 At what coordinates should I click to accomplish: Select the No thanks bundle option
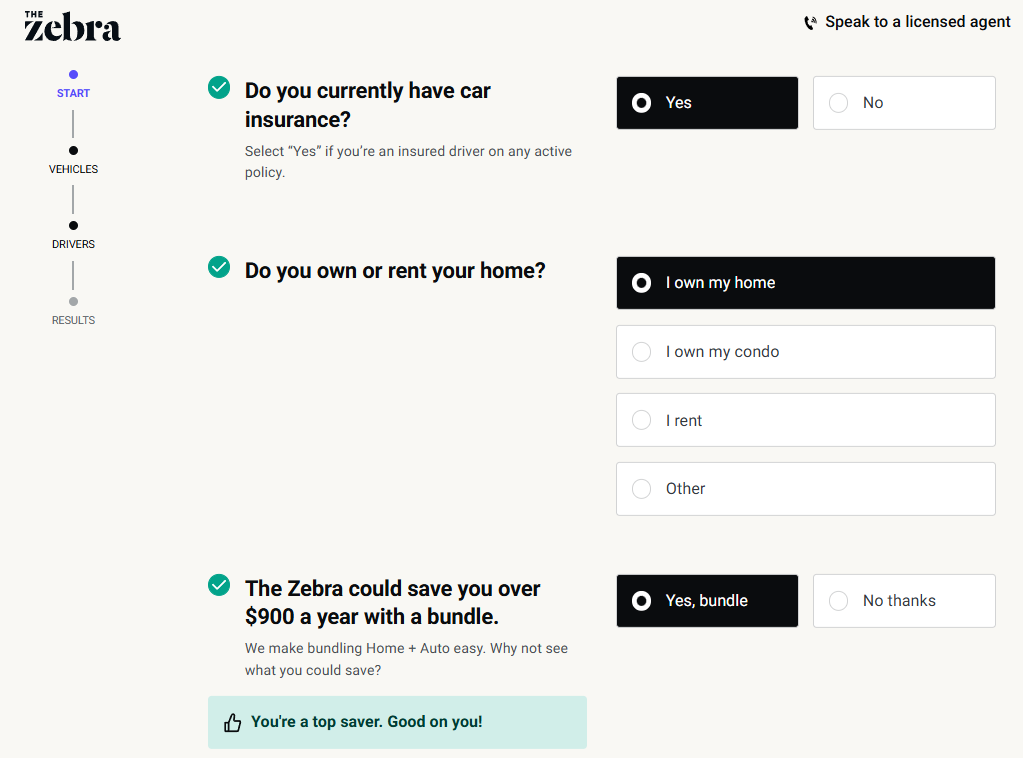(903, 601)
